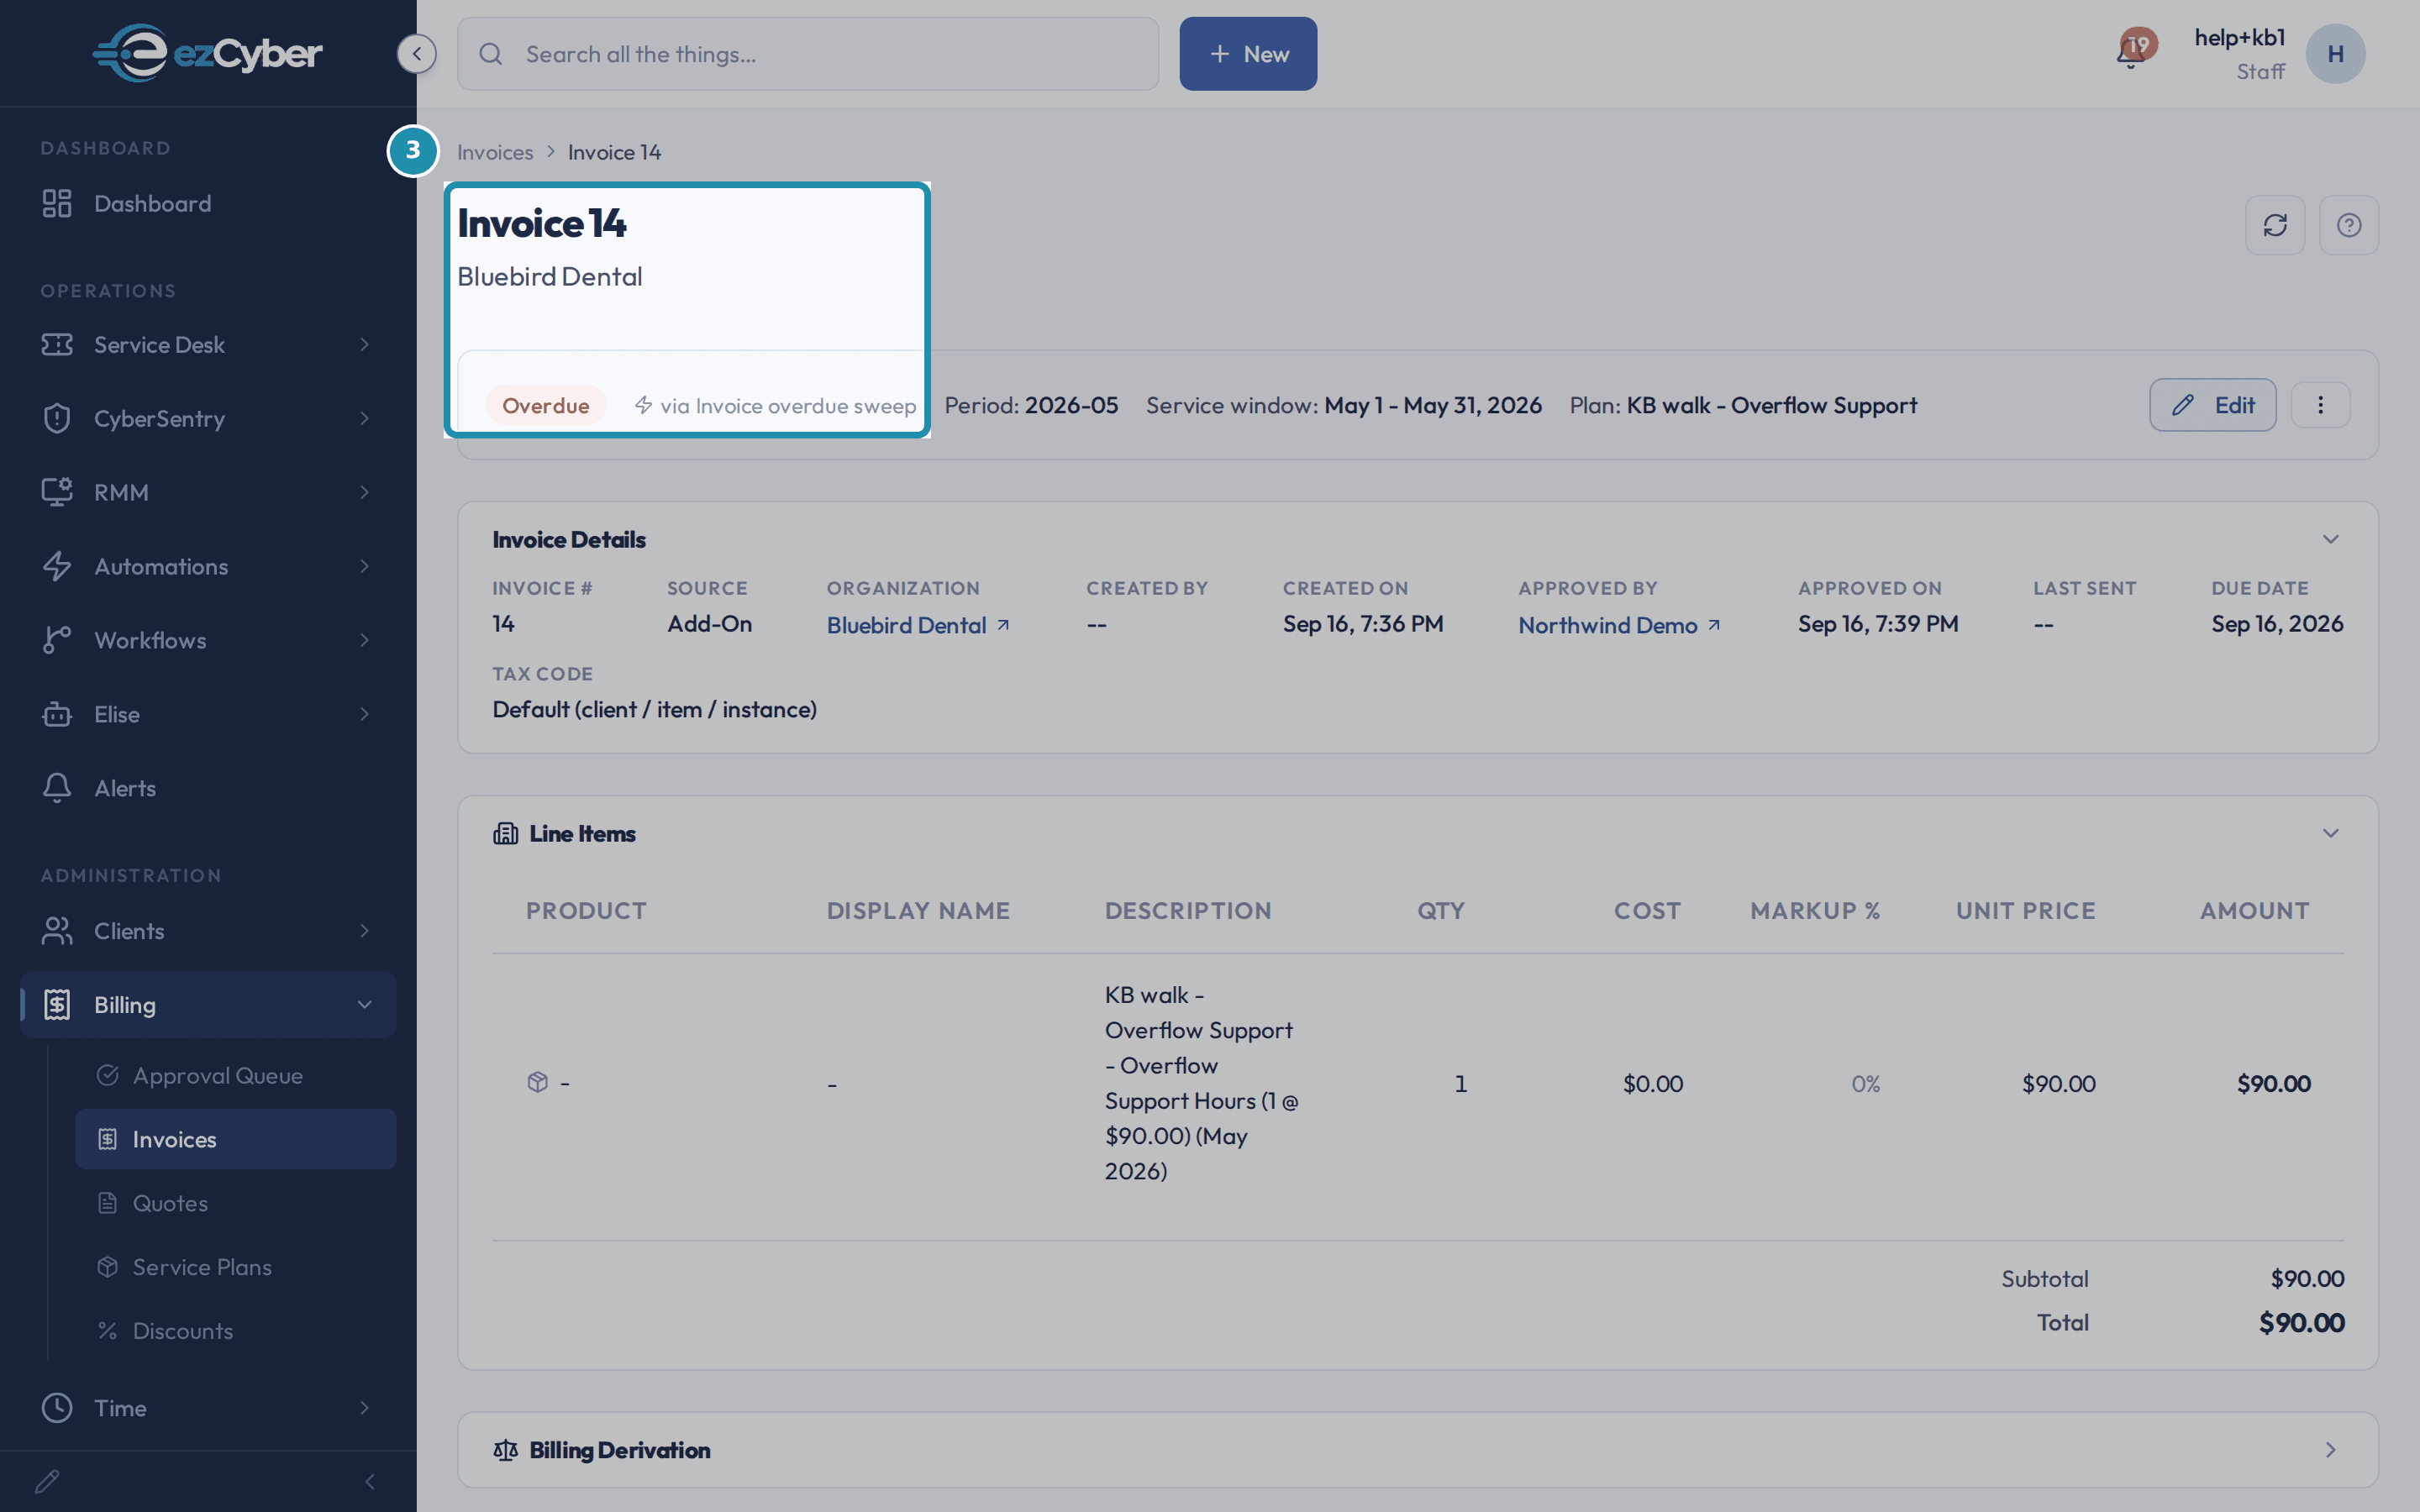
Task: Expand the Elise submenu chevron
Action: (365, 714)
